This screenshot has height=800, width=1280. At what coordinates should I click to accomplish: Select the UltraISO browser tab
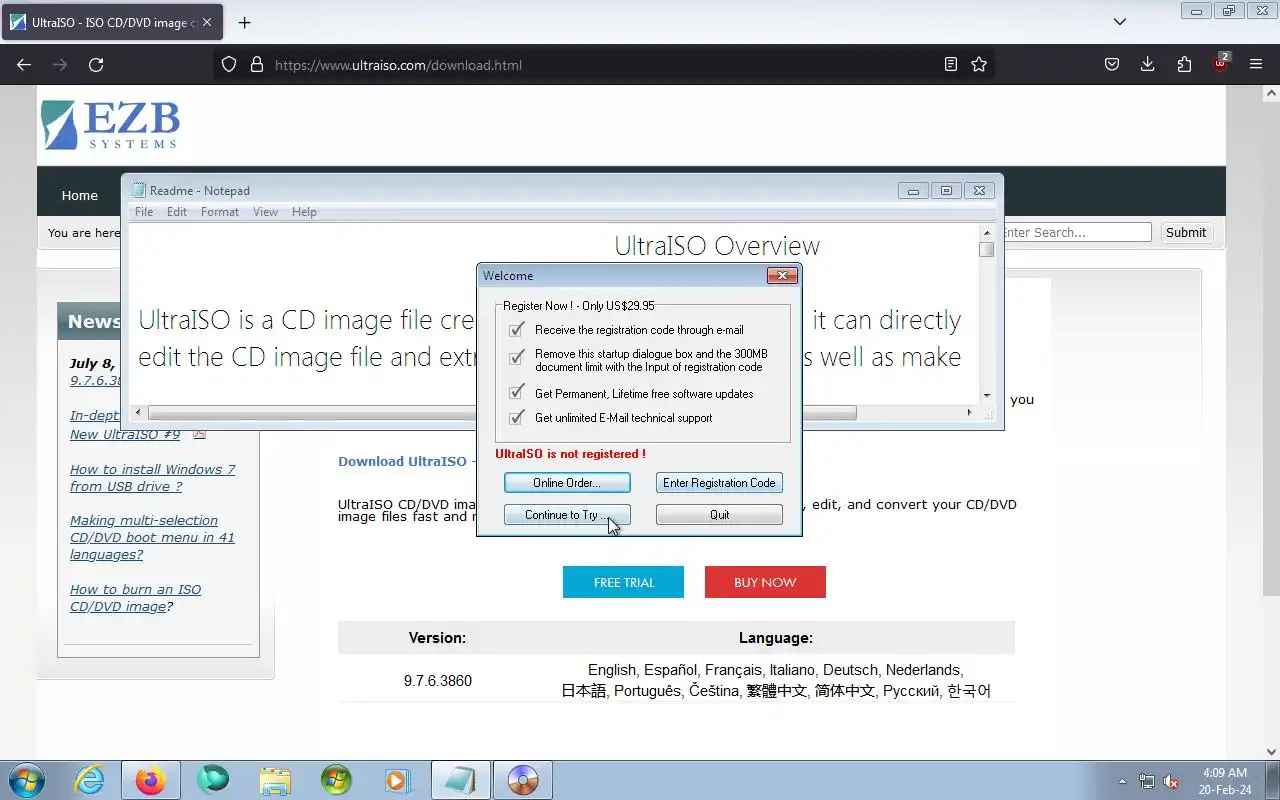[110, 22]
